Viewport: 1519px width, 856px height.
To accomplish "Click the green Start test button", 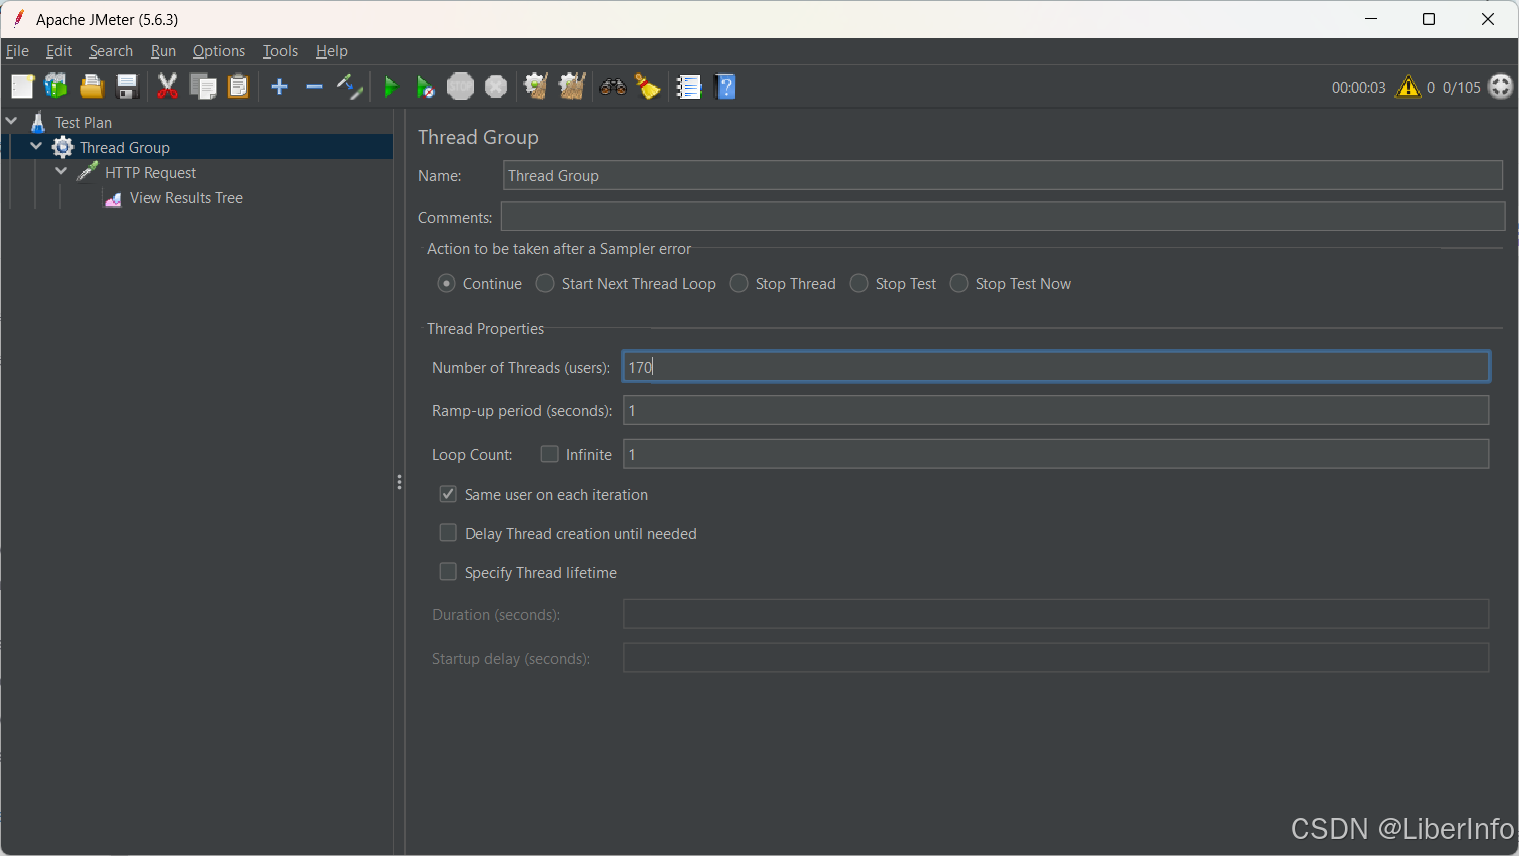I will tap(391, 88).
